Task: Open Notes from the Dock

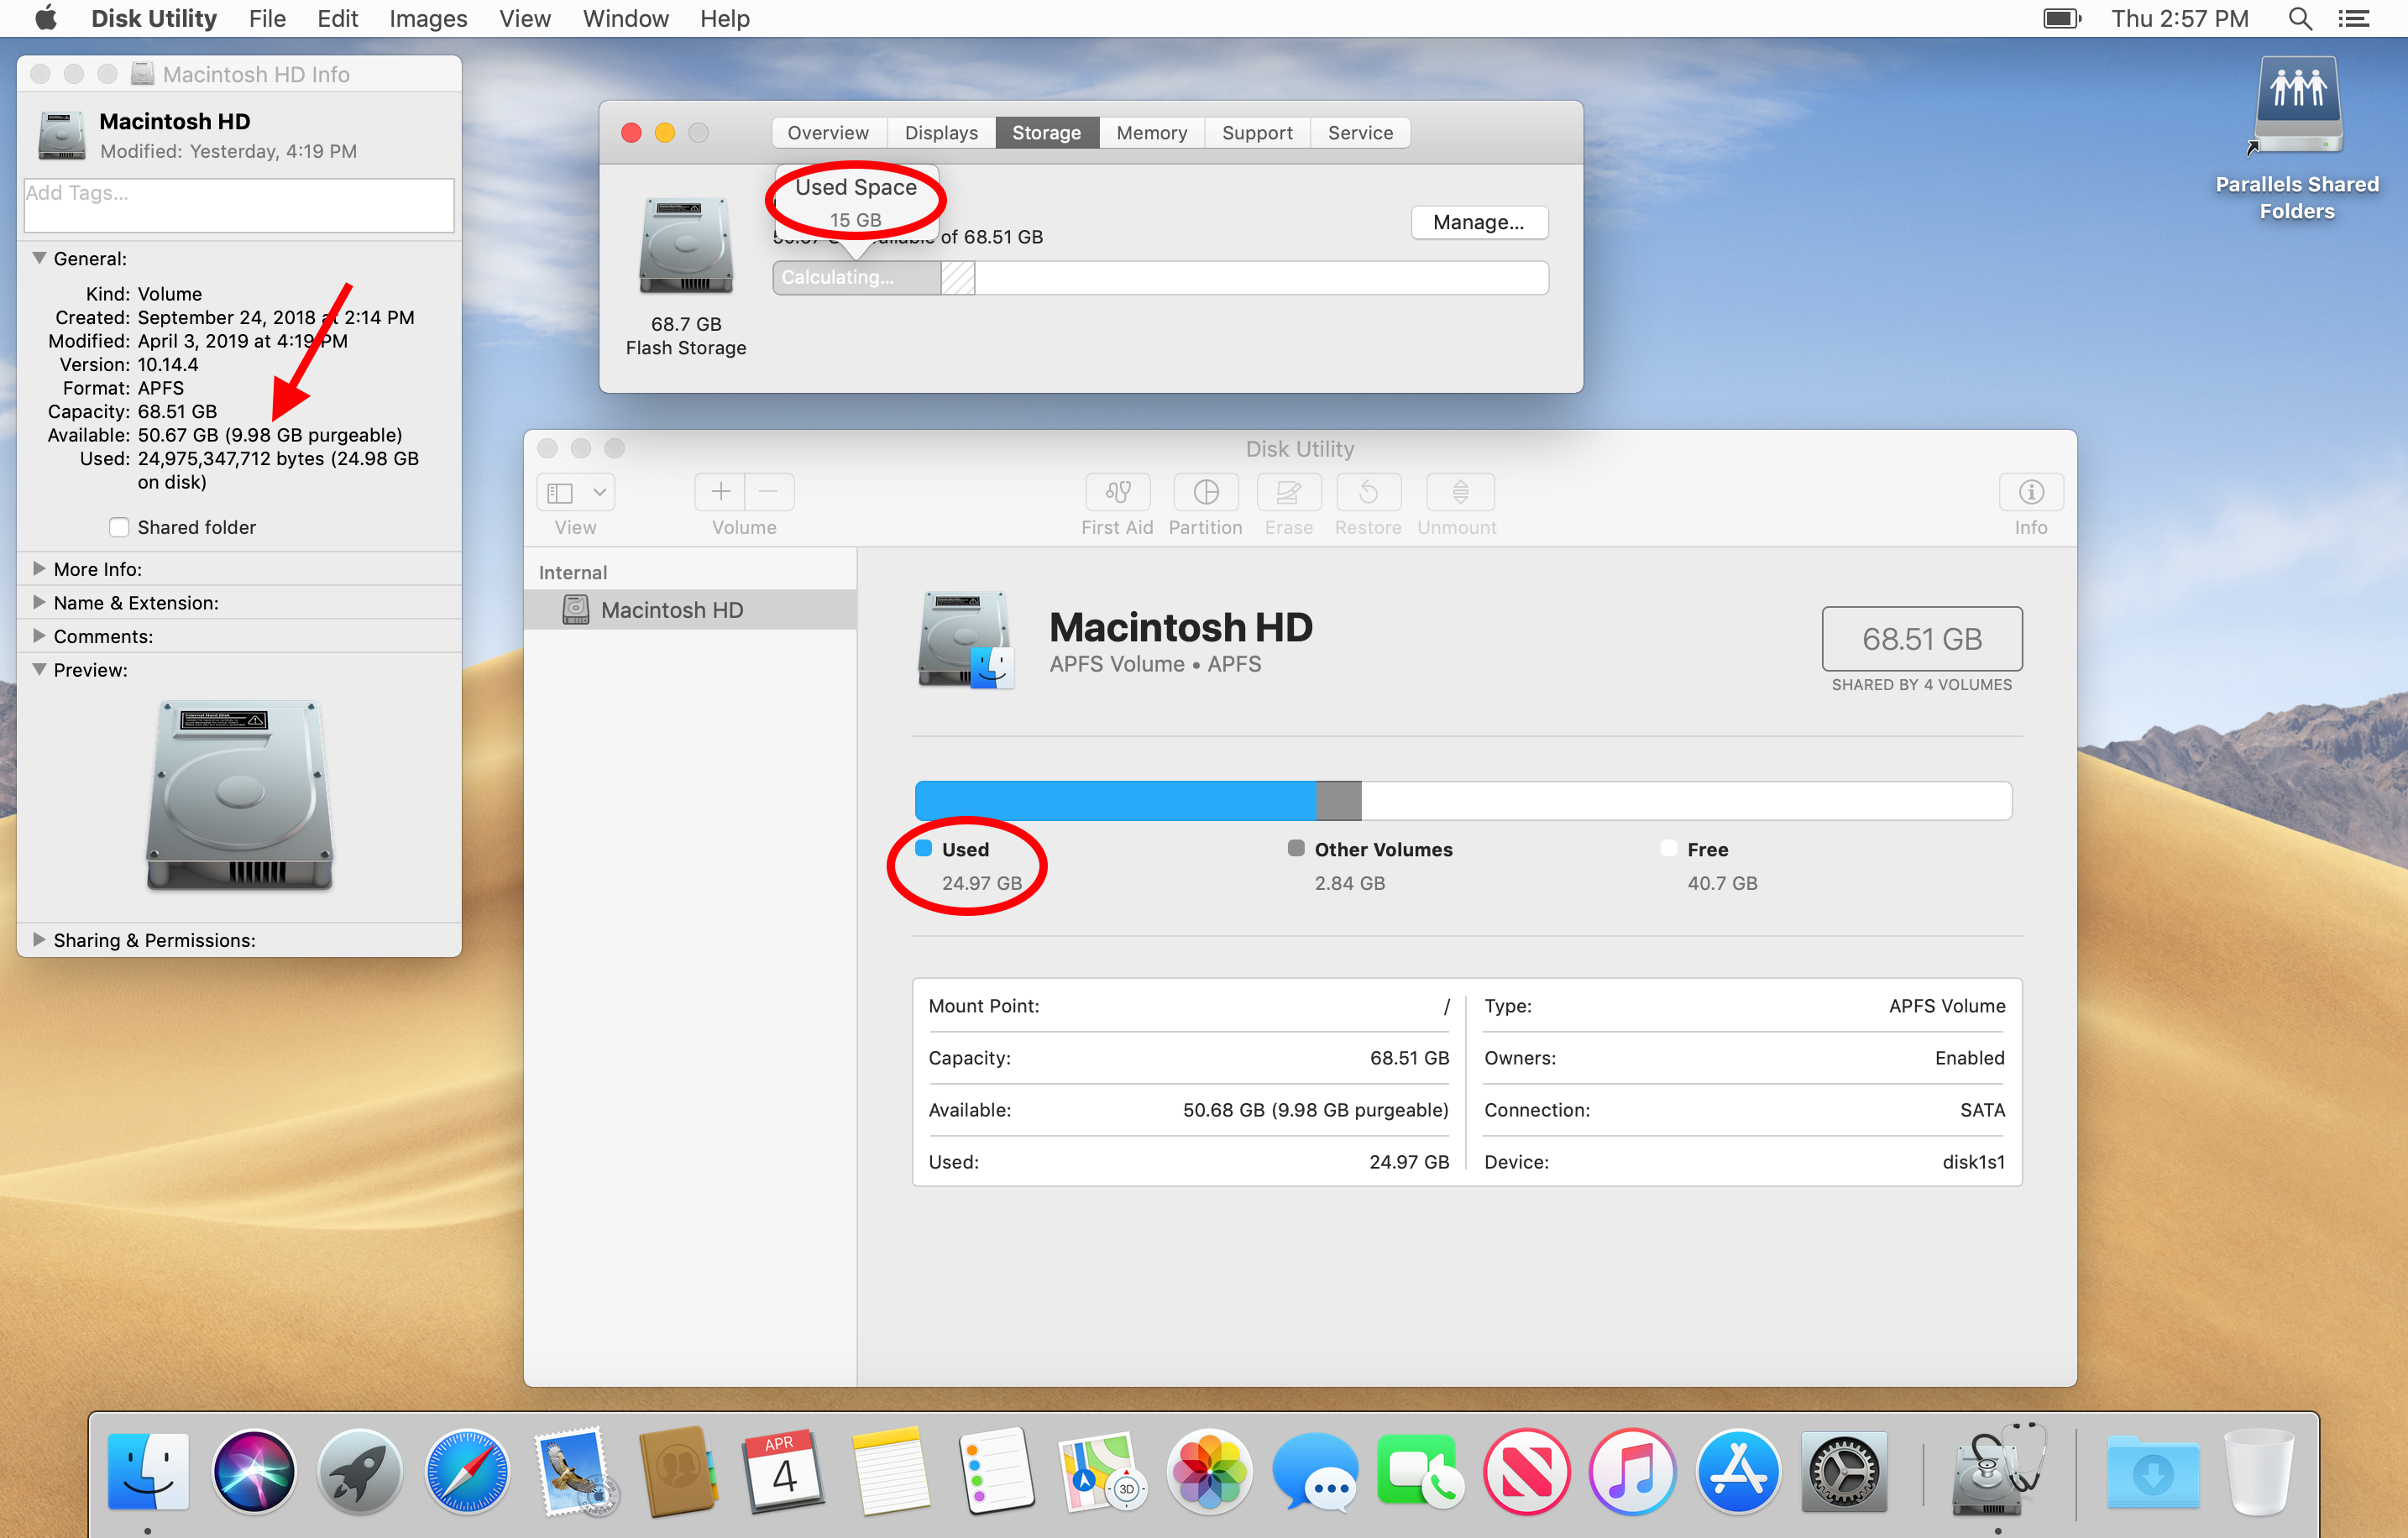Action: pos(891,1471)
